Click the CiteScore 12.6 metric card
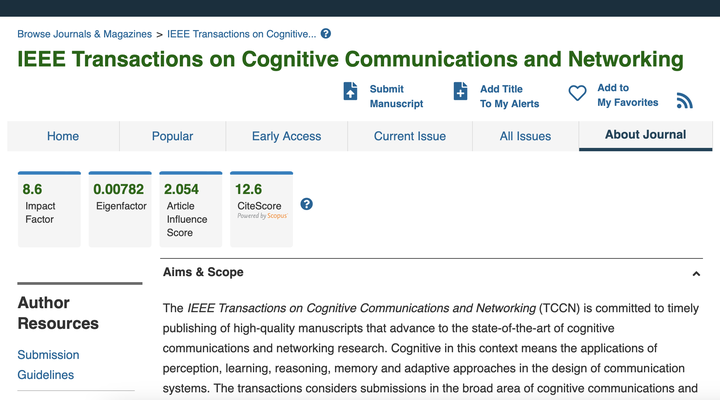The image size is (720, 400). coord(261,209)
